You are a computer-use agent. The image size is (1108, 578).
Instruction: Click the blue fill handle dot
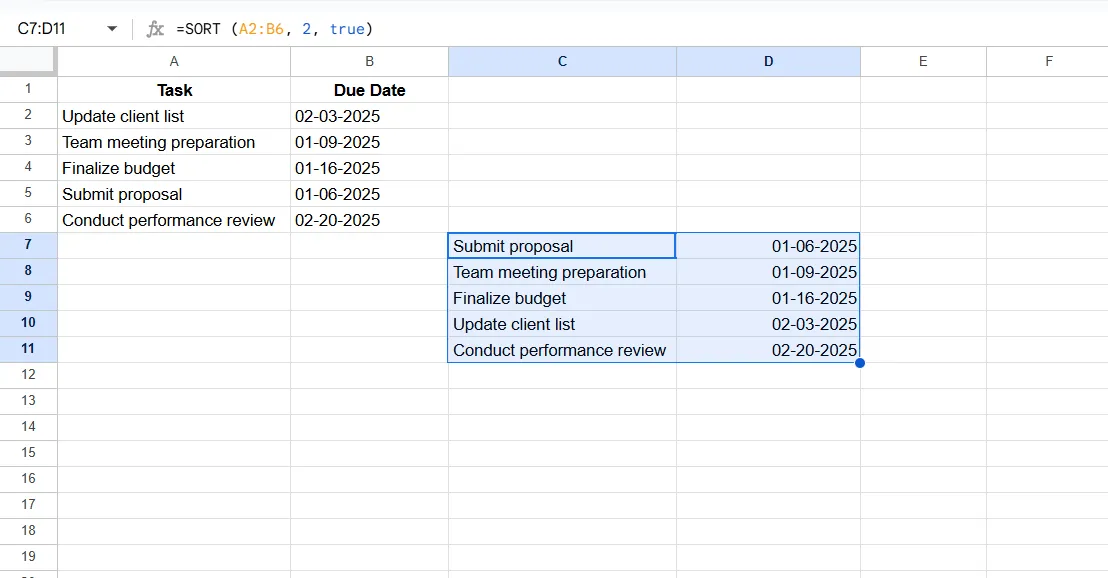pyautogui.click(x=860, y=363)
